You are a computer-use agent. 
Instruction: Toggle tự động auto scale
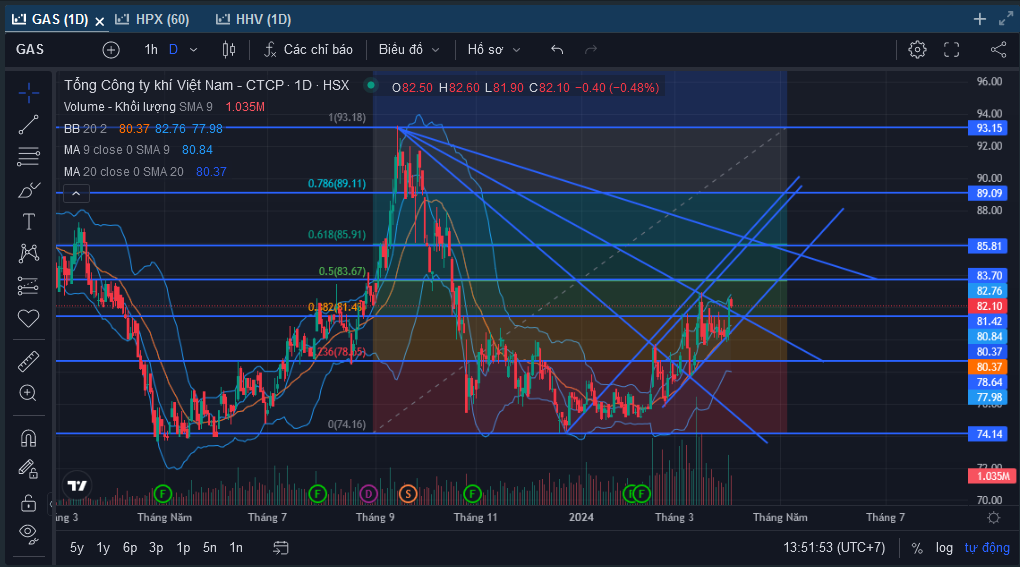tap(987, 547)
